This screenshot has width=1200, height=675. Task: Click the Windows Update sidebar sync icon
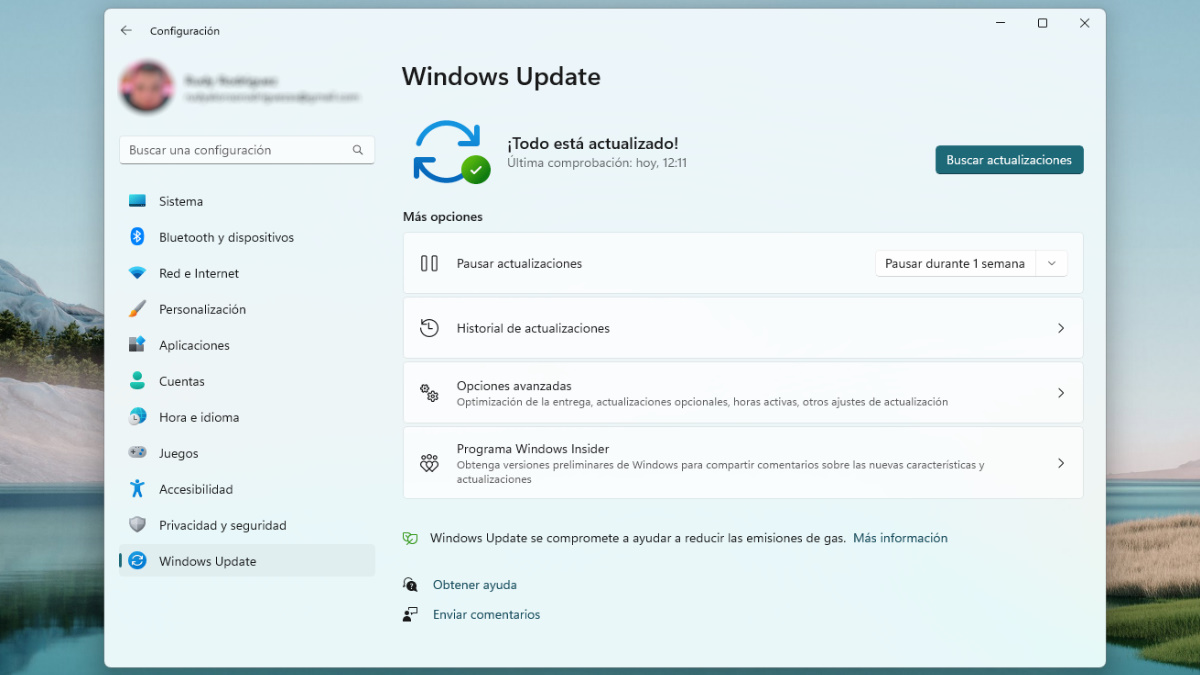click(x=137, y=561)
